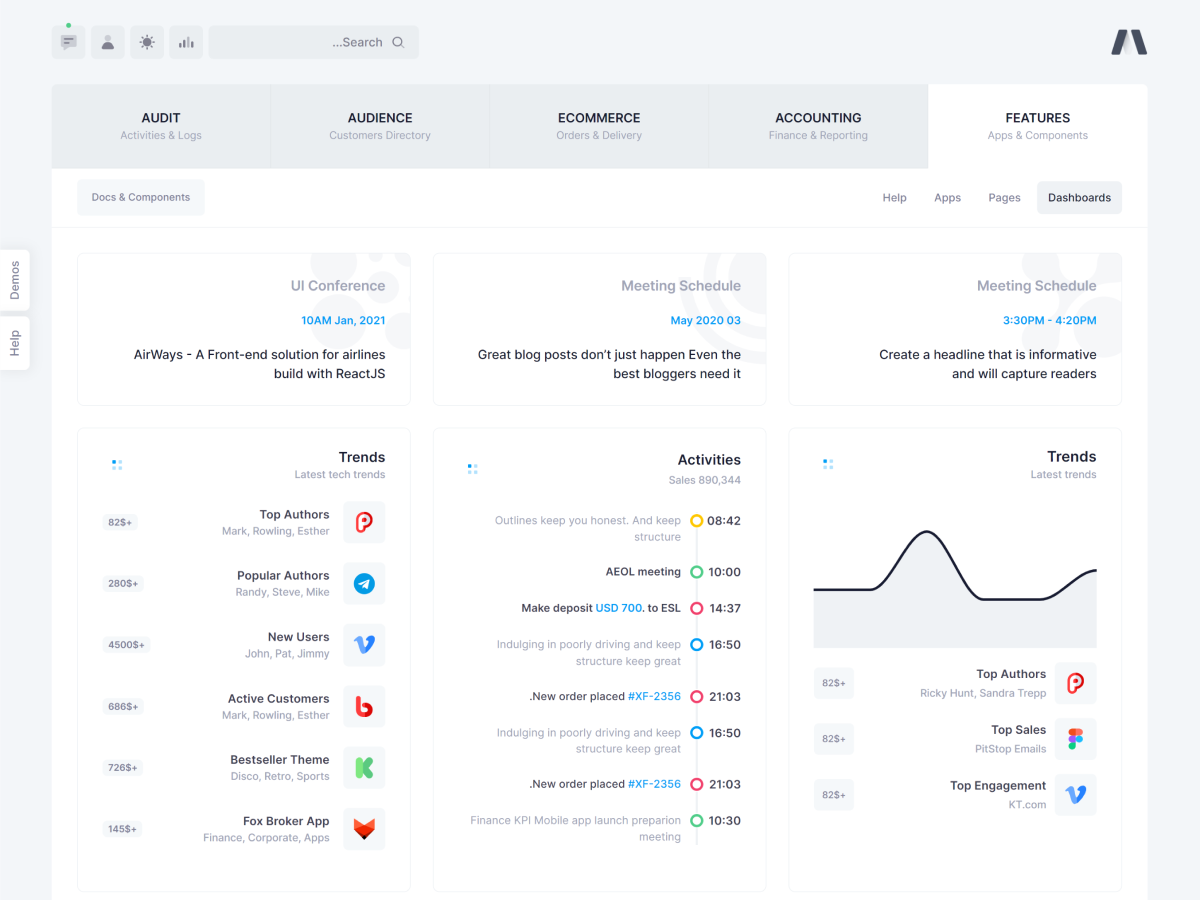Screen dimensions: 1200x900
Task: Open the #XF-2356 order link at 21:03
Action: point(654,696)
